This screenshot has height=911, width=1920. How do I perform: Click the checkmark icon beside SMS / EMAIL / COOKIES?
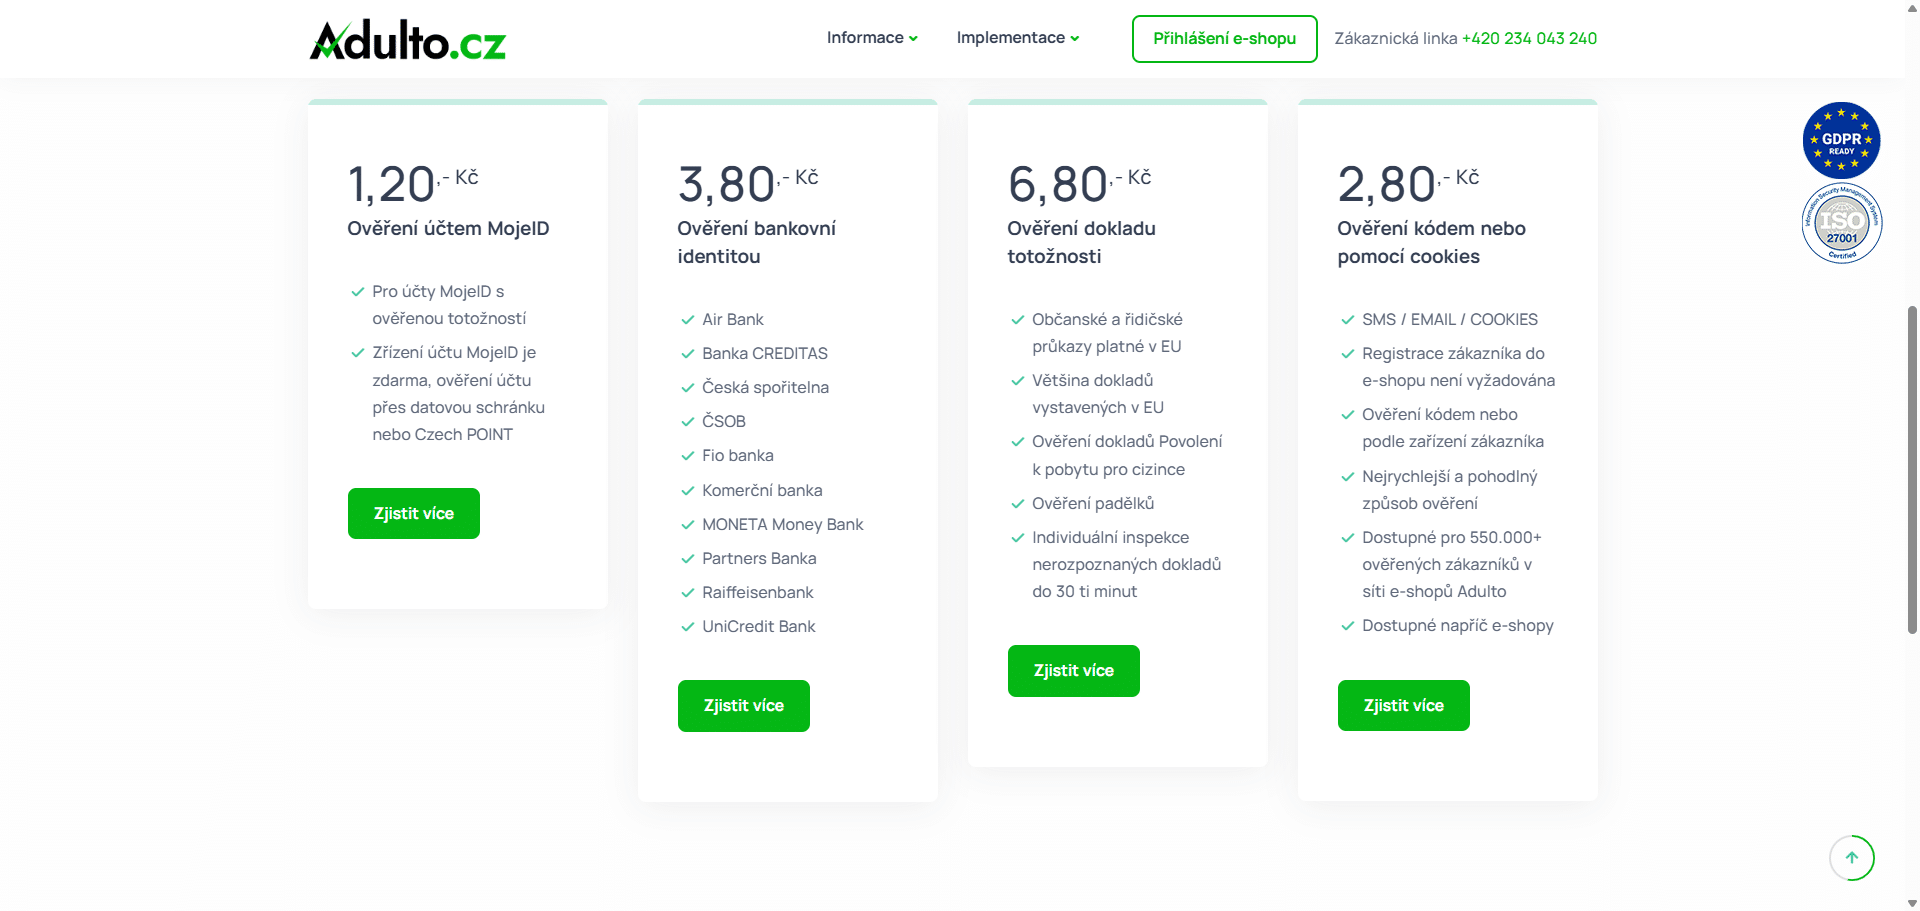[1347, 320]
